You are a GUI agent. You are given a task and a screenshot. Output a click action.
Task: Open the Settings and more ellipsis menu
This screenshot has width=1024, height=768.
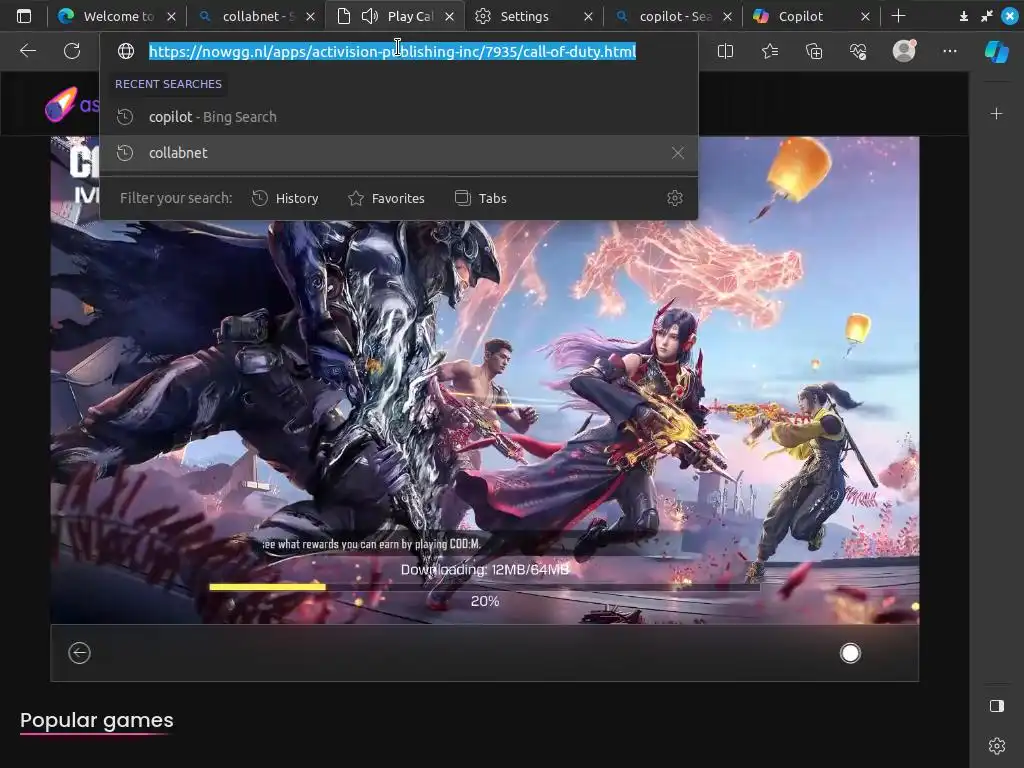coord(950,51)
